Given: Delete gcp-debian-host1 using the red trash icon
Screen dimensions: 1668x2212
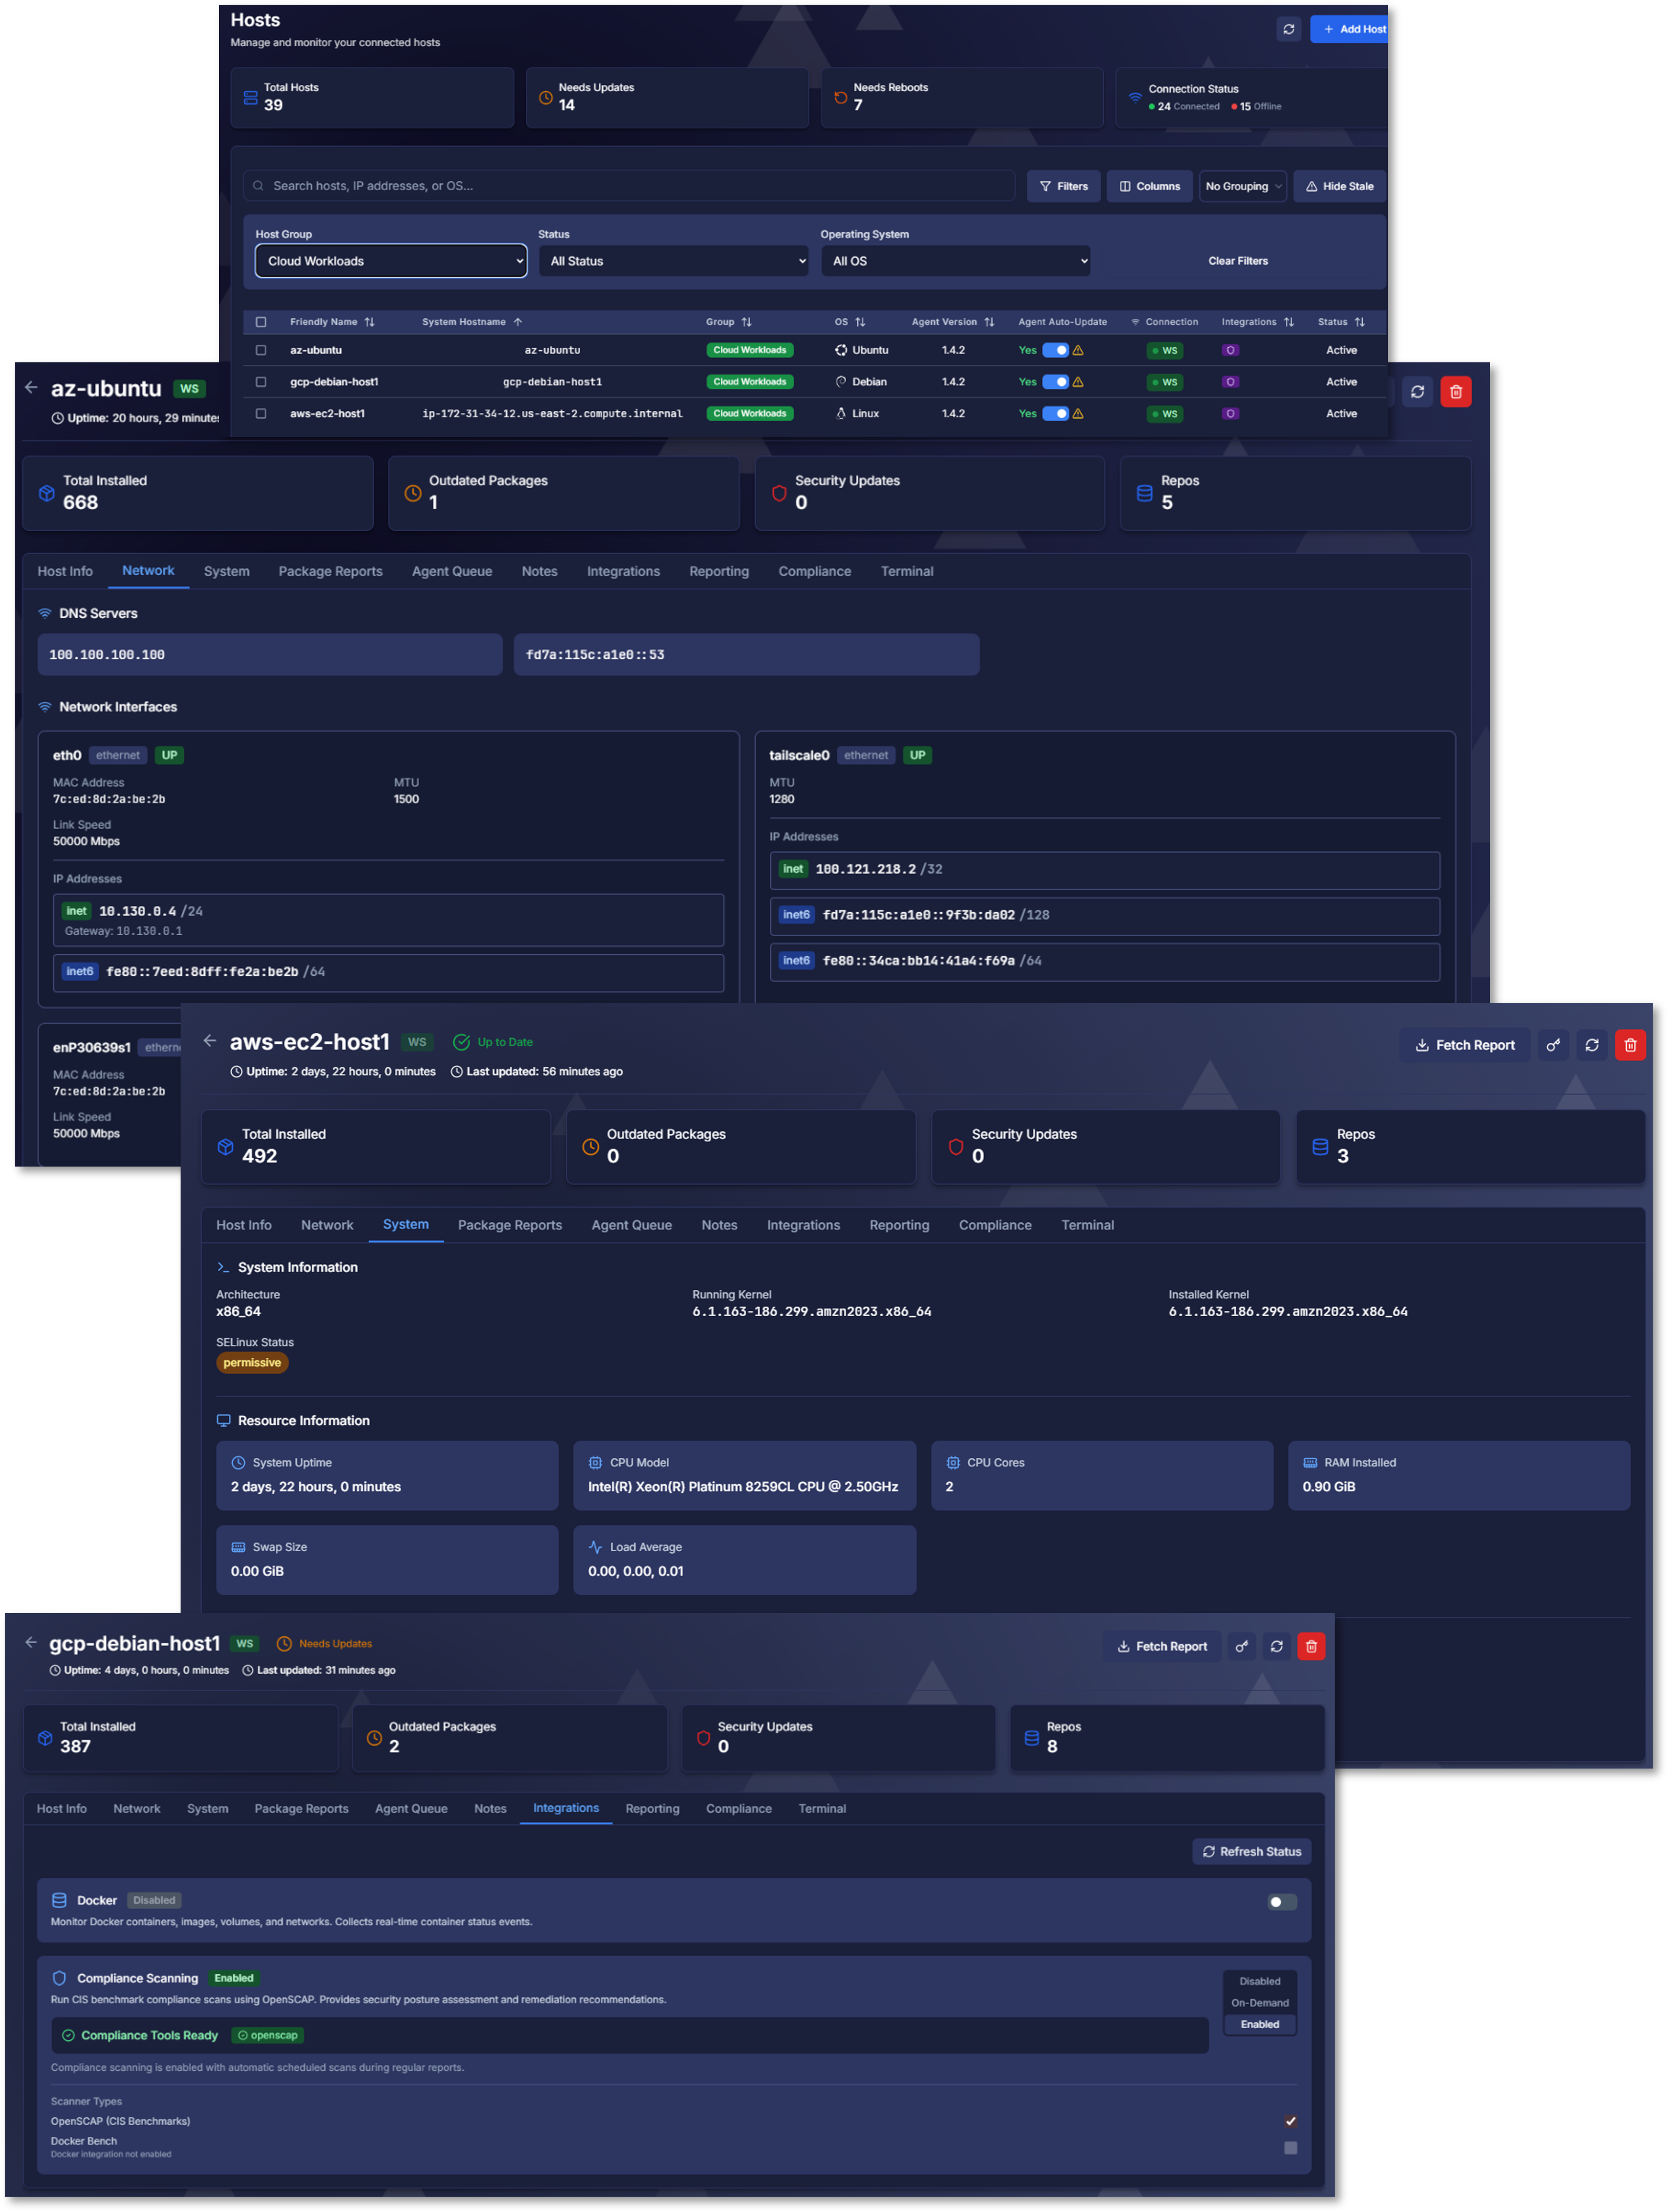Looking at the screenshot, I should point(1312,1646).
